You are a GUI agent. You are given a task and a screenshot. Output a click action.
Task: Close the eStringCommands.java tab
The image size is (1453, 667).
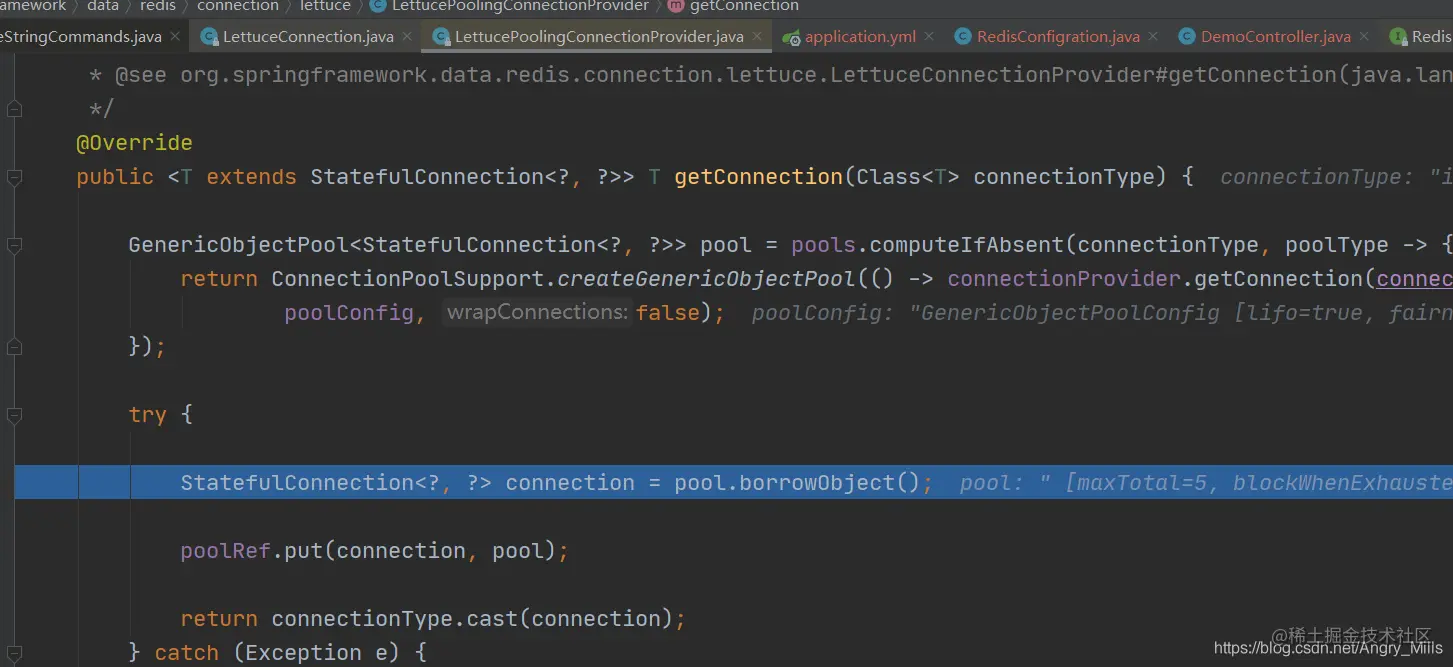(174, 36)
